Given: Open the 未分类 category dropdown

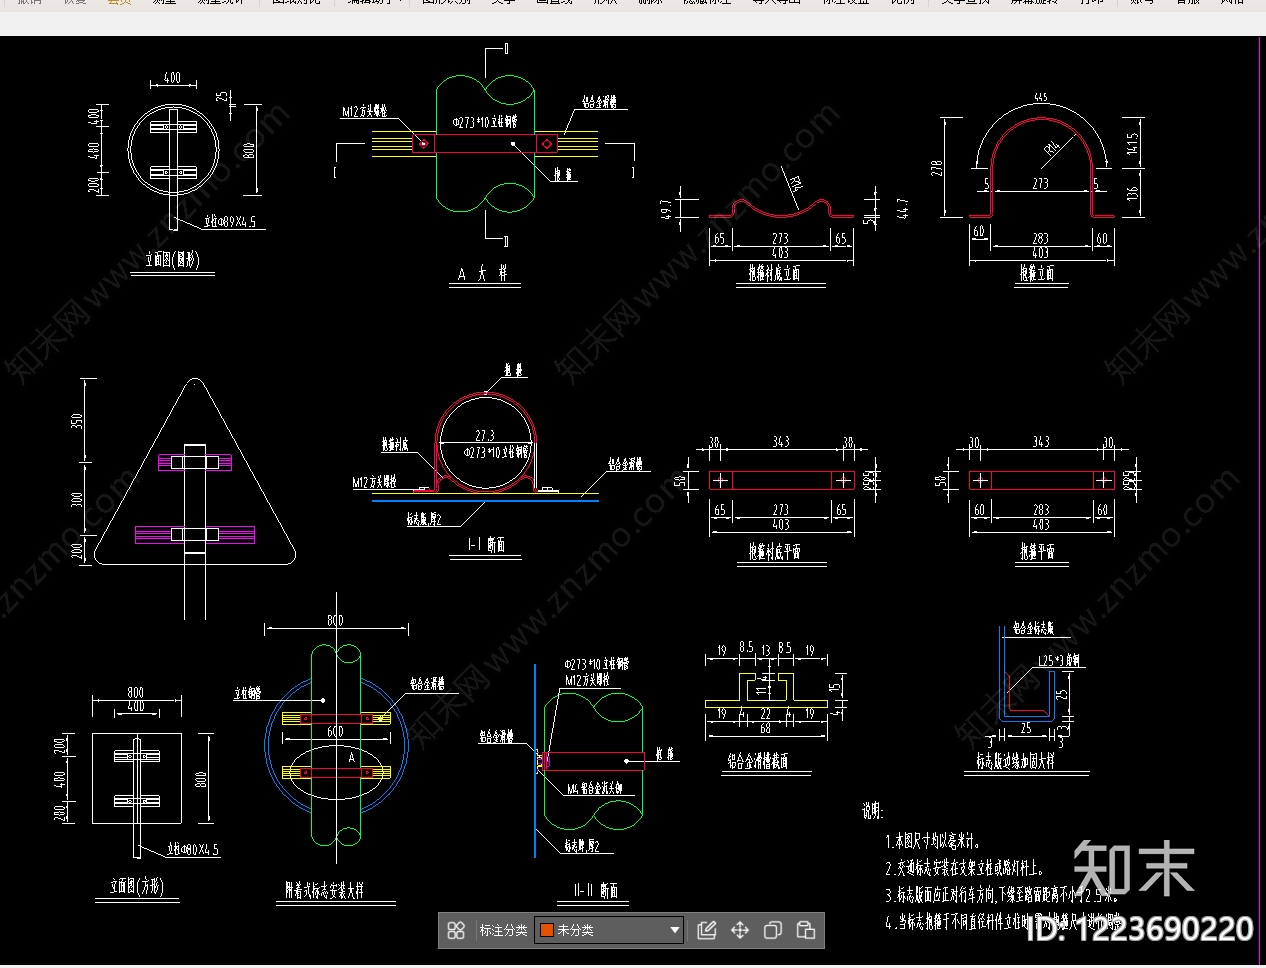Looking at the screenshot, I should click(x=609, y=930).
